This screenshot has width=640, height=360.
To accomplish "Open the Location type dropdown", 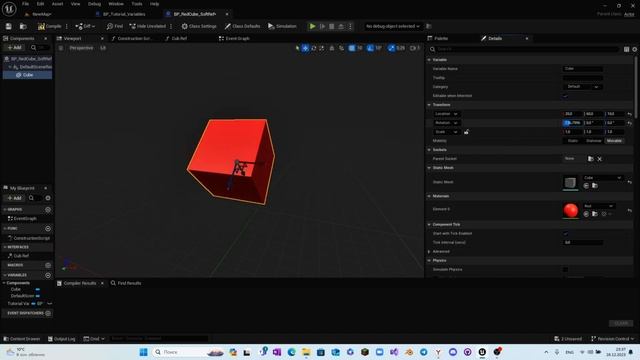I will point(446,114).
